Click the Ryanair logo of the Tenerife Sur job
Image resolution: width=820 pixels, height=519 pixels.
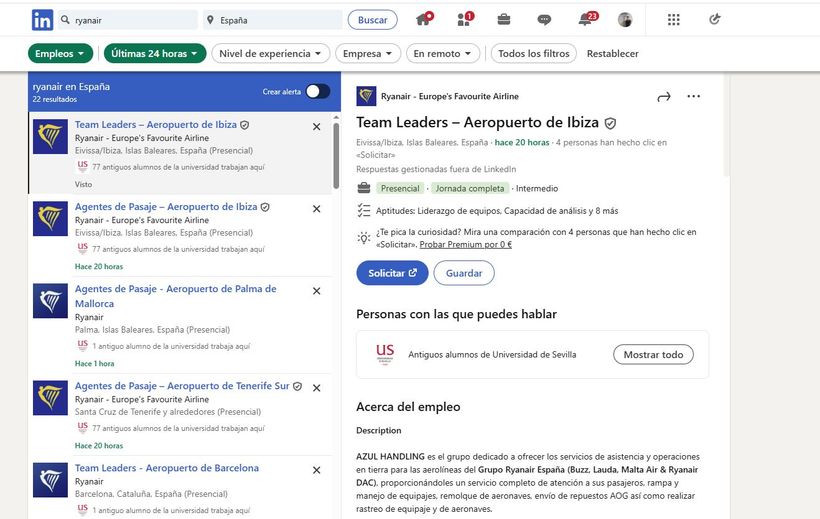point(50,398)
